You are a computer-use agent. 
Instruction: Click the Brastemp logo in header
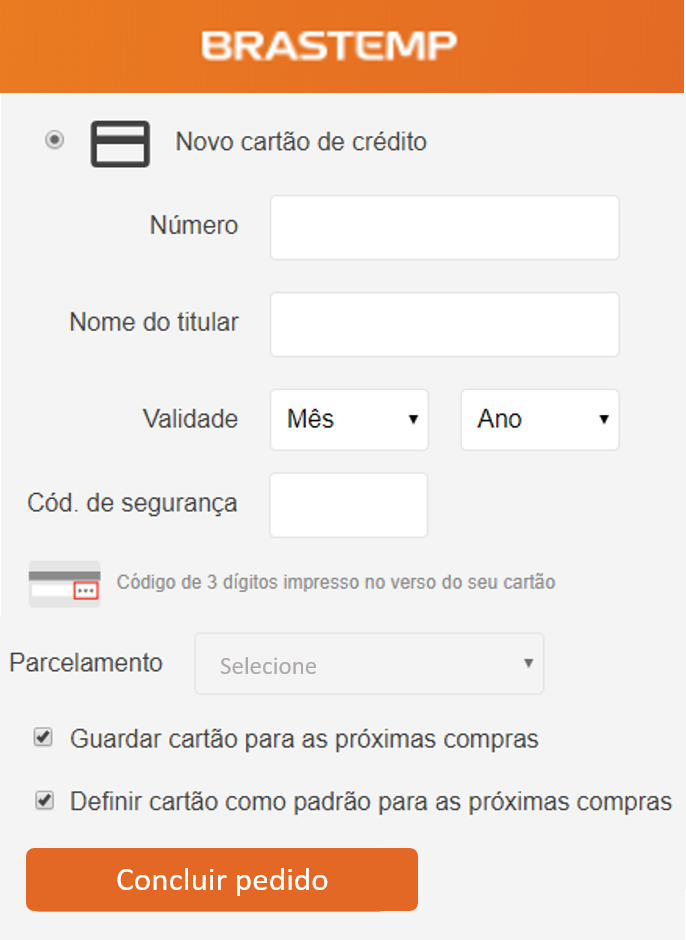[x=329, y=46]
